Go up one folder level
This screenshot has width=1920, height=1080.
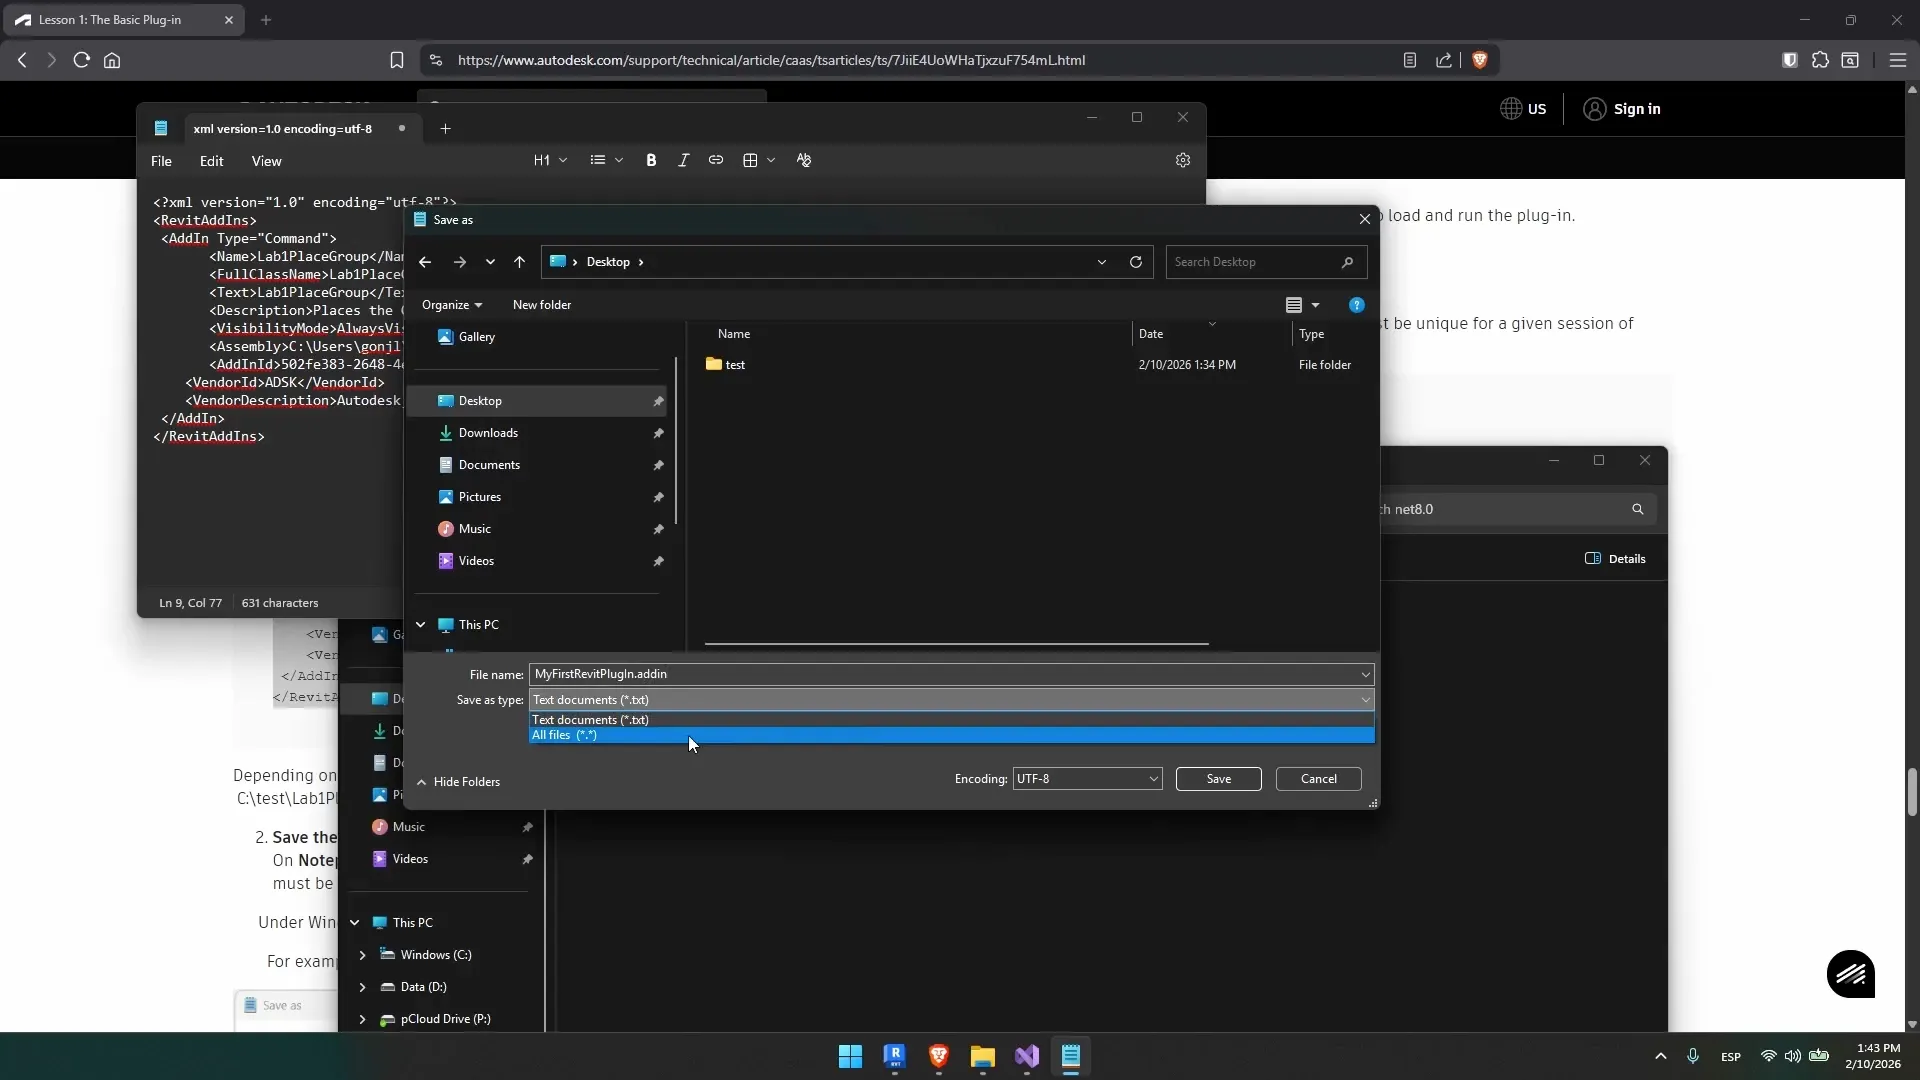pos(519,262)
